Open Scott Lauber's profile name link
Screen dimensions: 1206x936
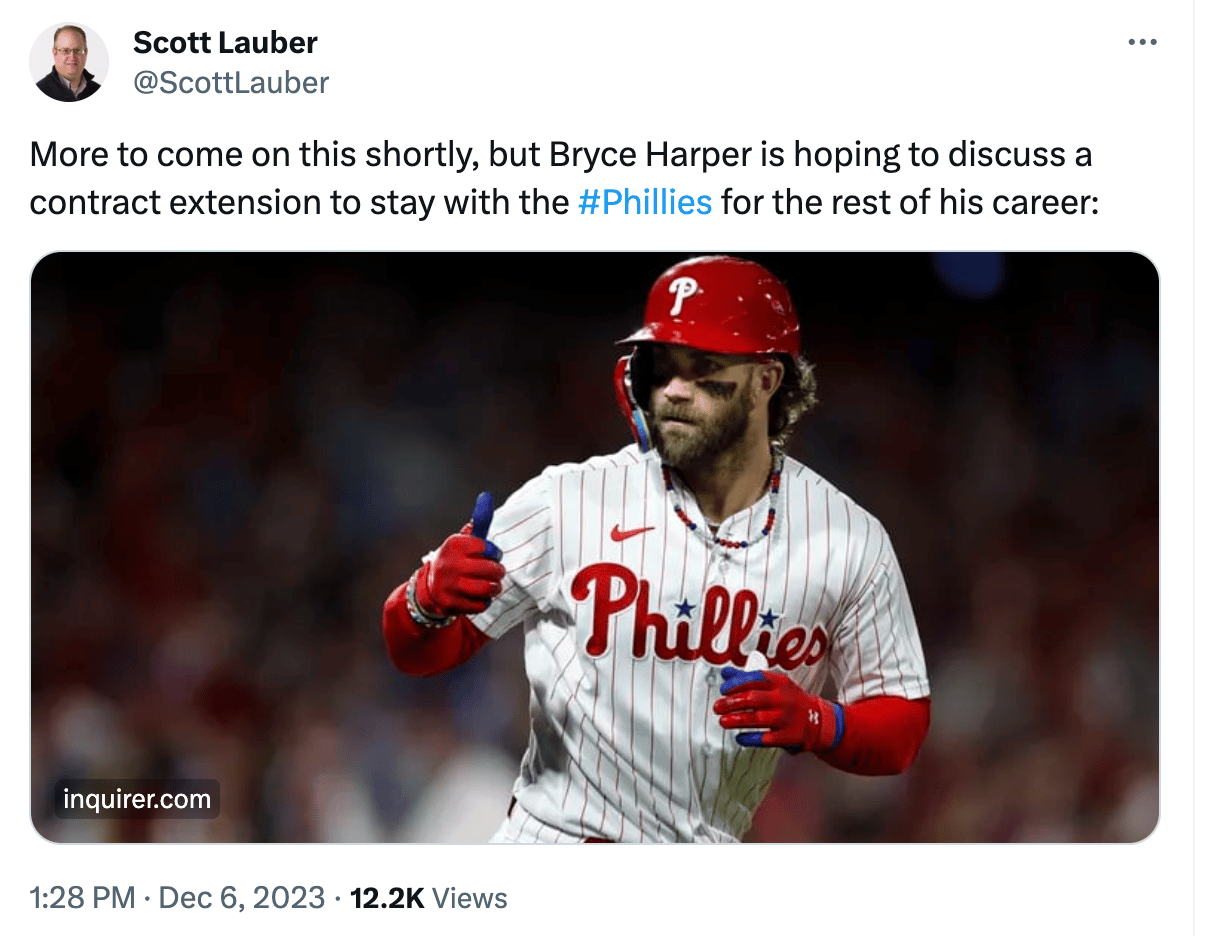click(x=224, y=42)
